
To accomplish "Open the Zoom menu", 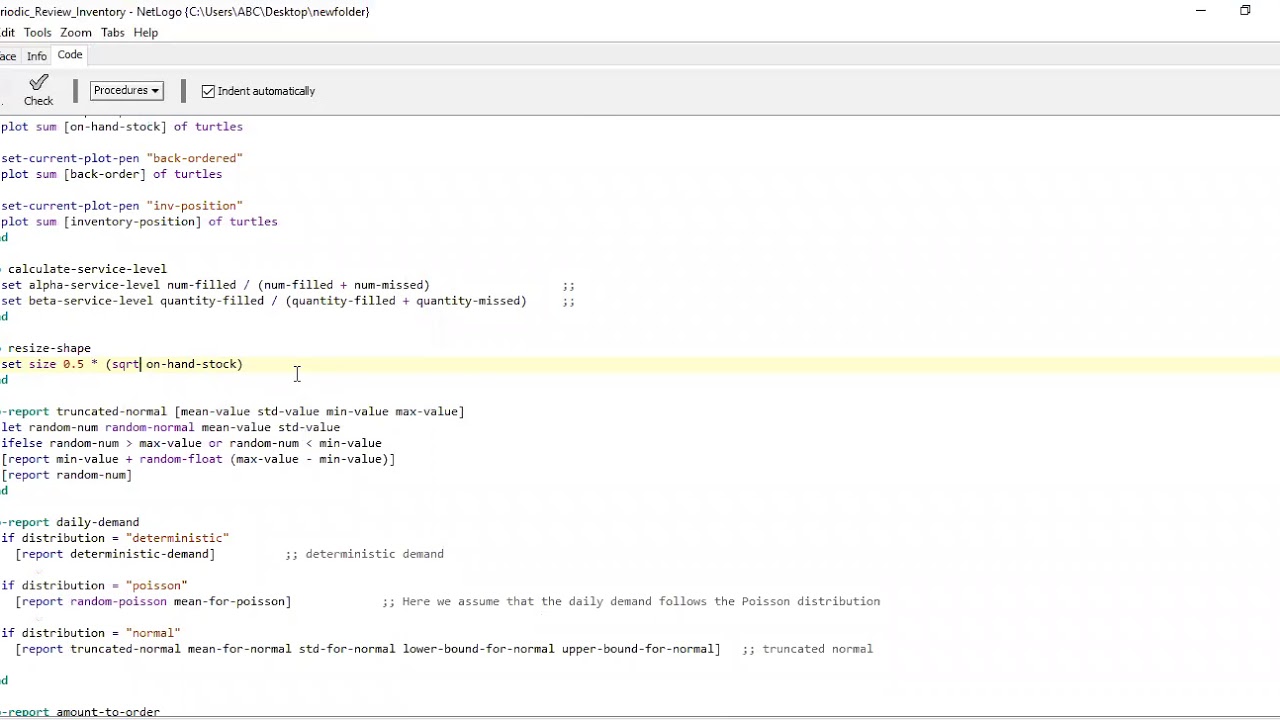I will (76, 33).
